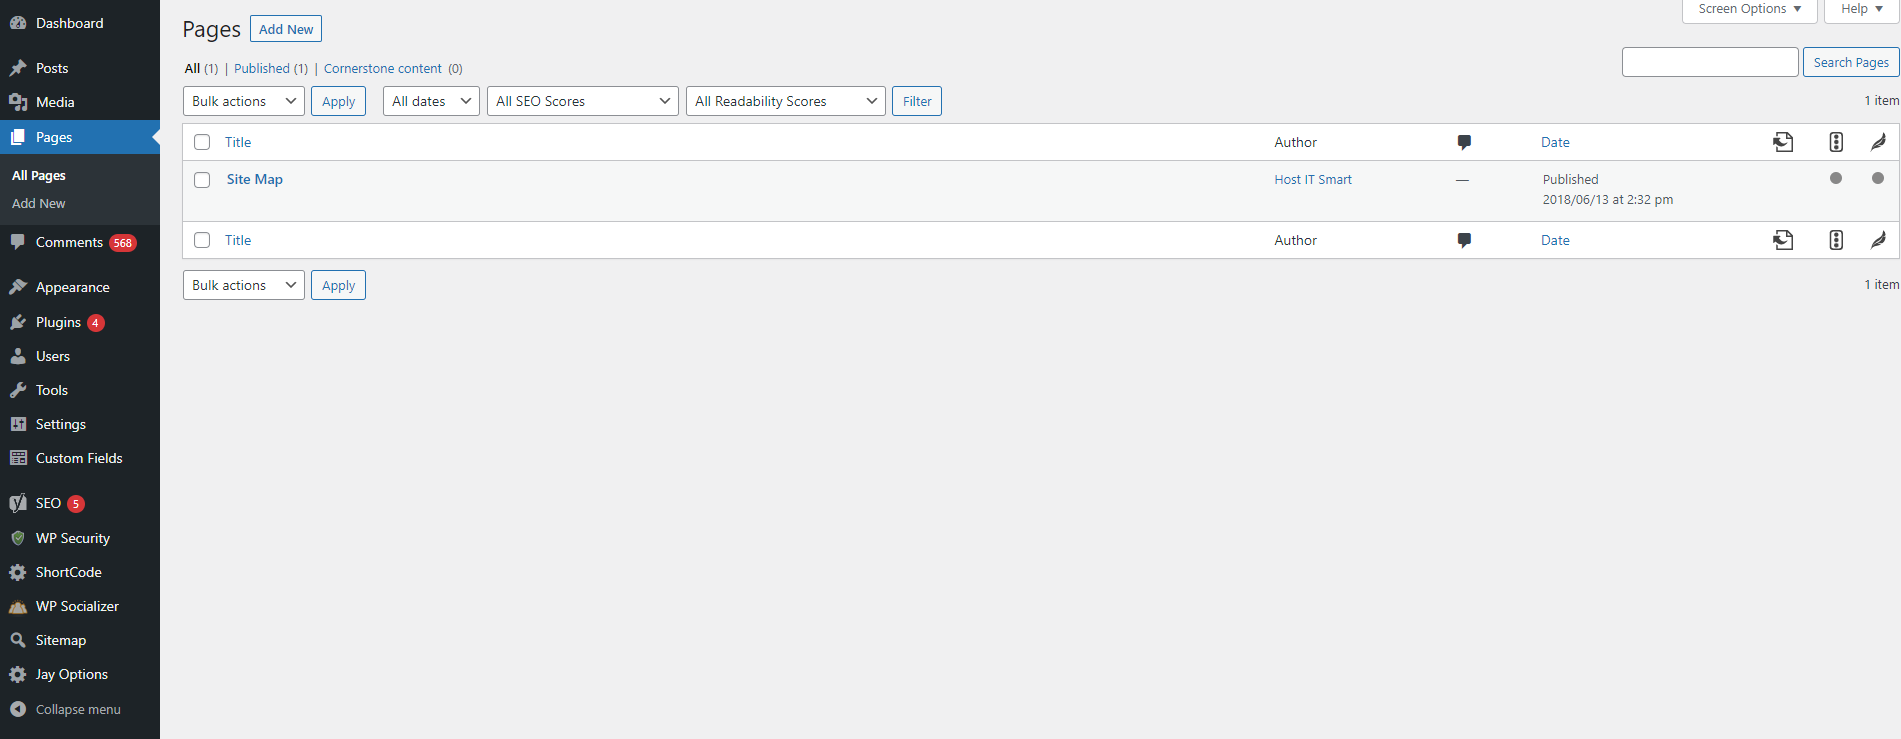Click the Users person icon
Image resolution: width=1901 pixels, height=739 pixels.
18,356
